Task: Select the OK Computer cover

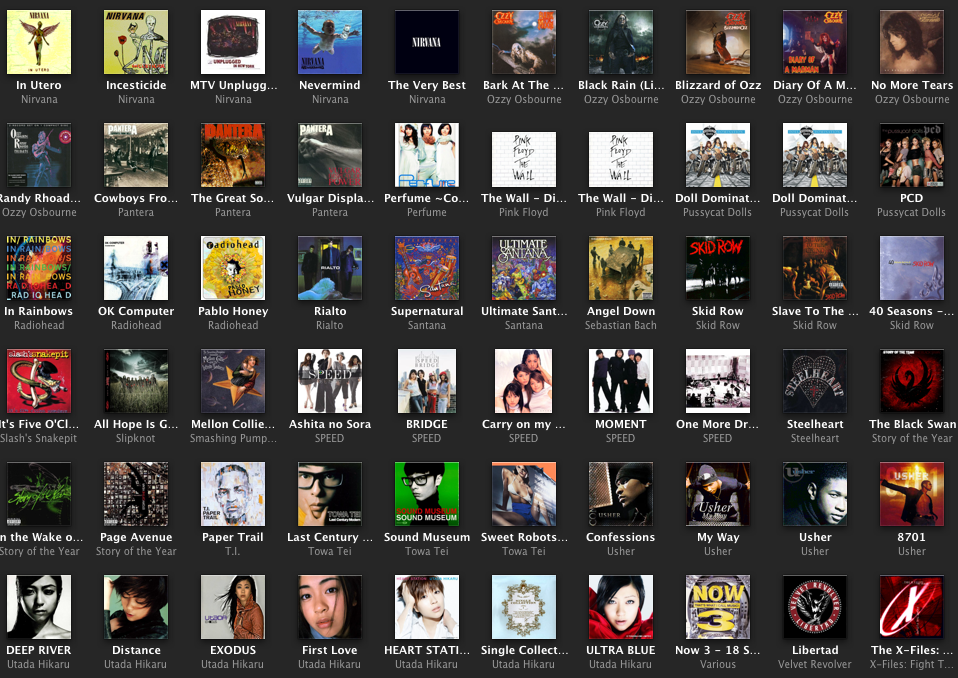Action: click(x=136, y=268)
